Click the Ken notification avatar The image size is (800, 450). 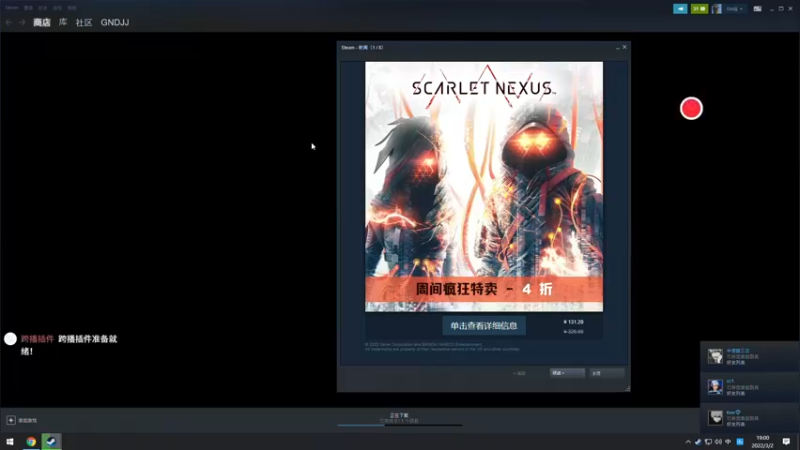coord(715,418)
